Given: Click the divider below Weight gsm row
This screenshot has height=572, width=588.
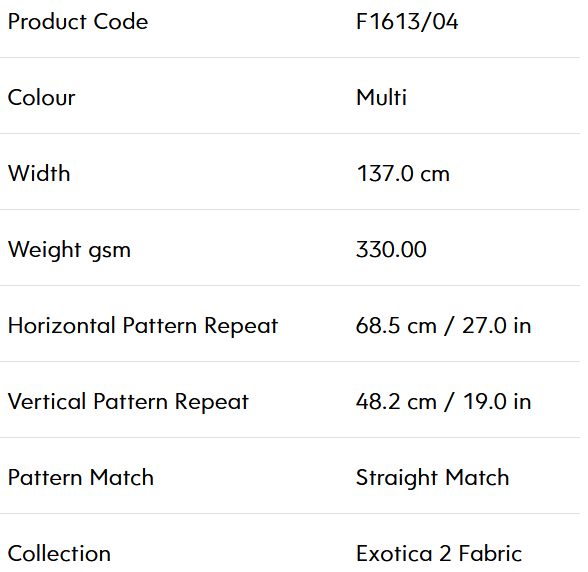Looking at the screenshot, I should point(290,285).
